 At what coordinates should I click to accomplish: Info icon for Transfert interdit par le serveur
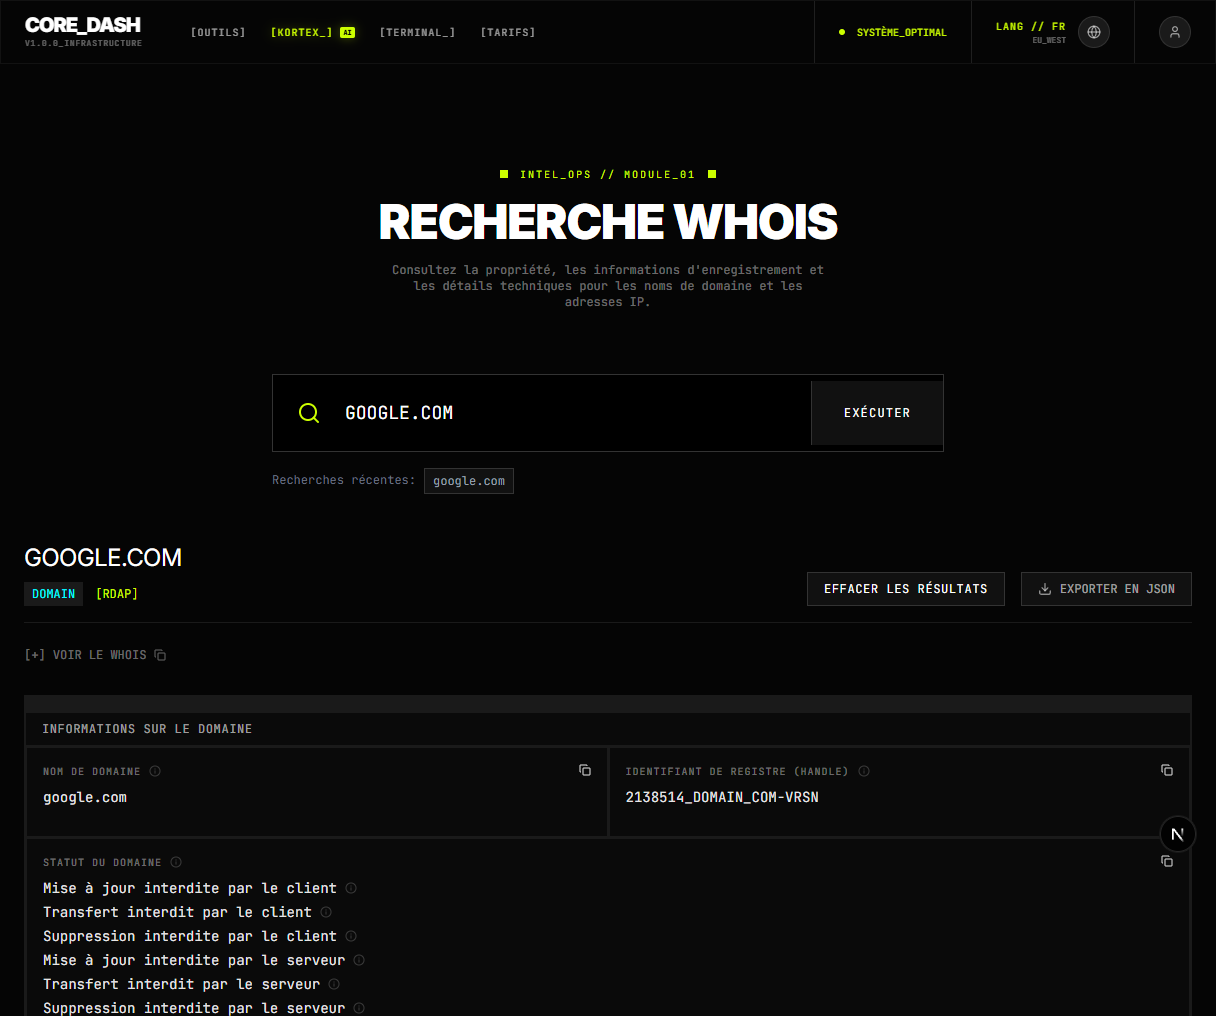pos(334,984)
